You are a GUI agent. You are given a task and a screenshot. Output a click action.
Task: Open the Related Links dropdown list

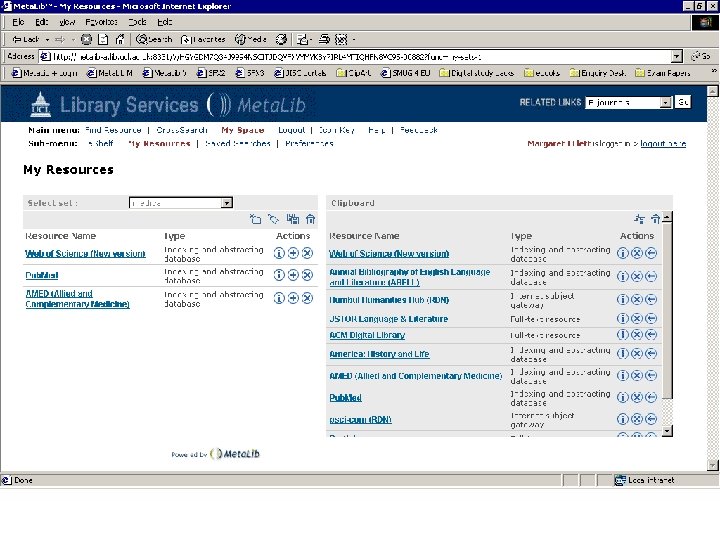666,102
